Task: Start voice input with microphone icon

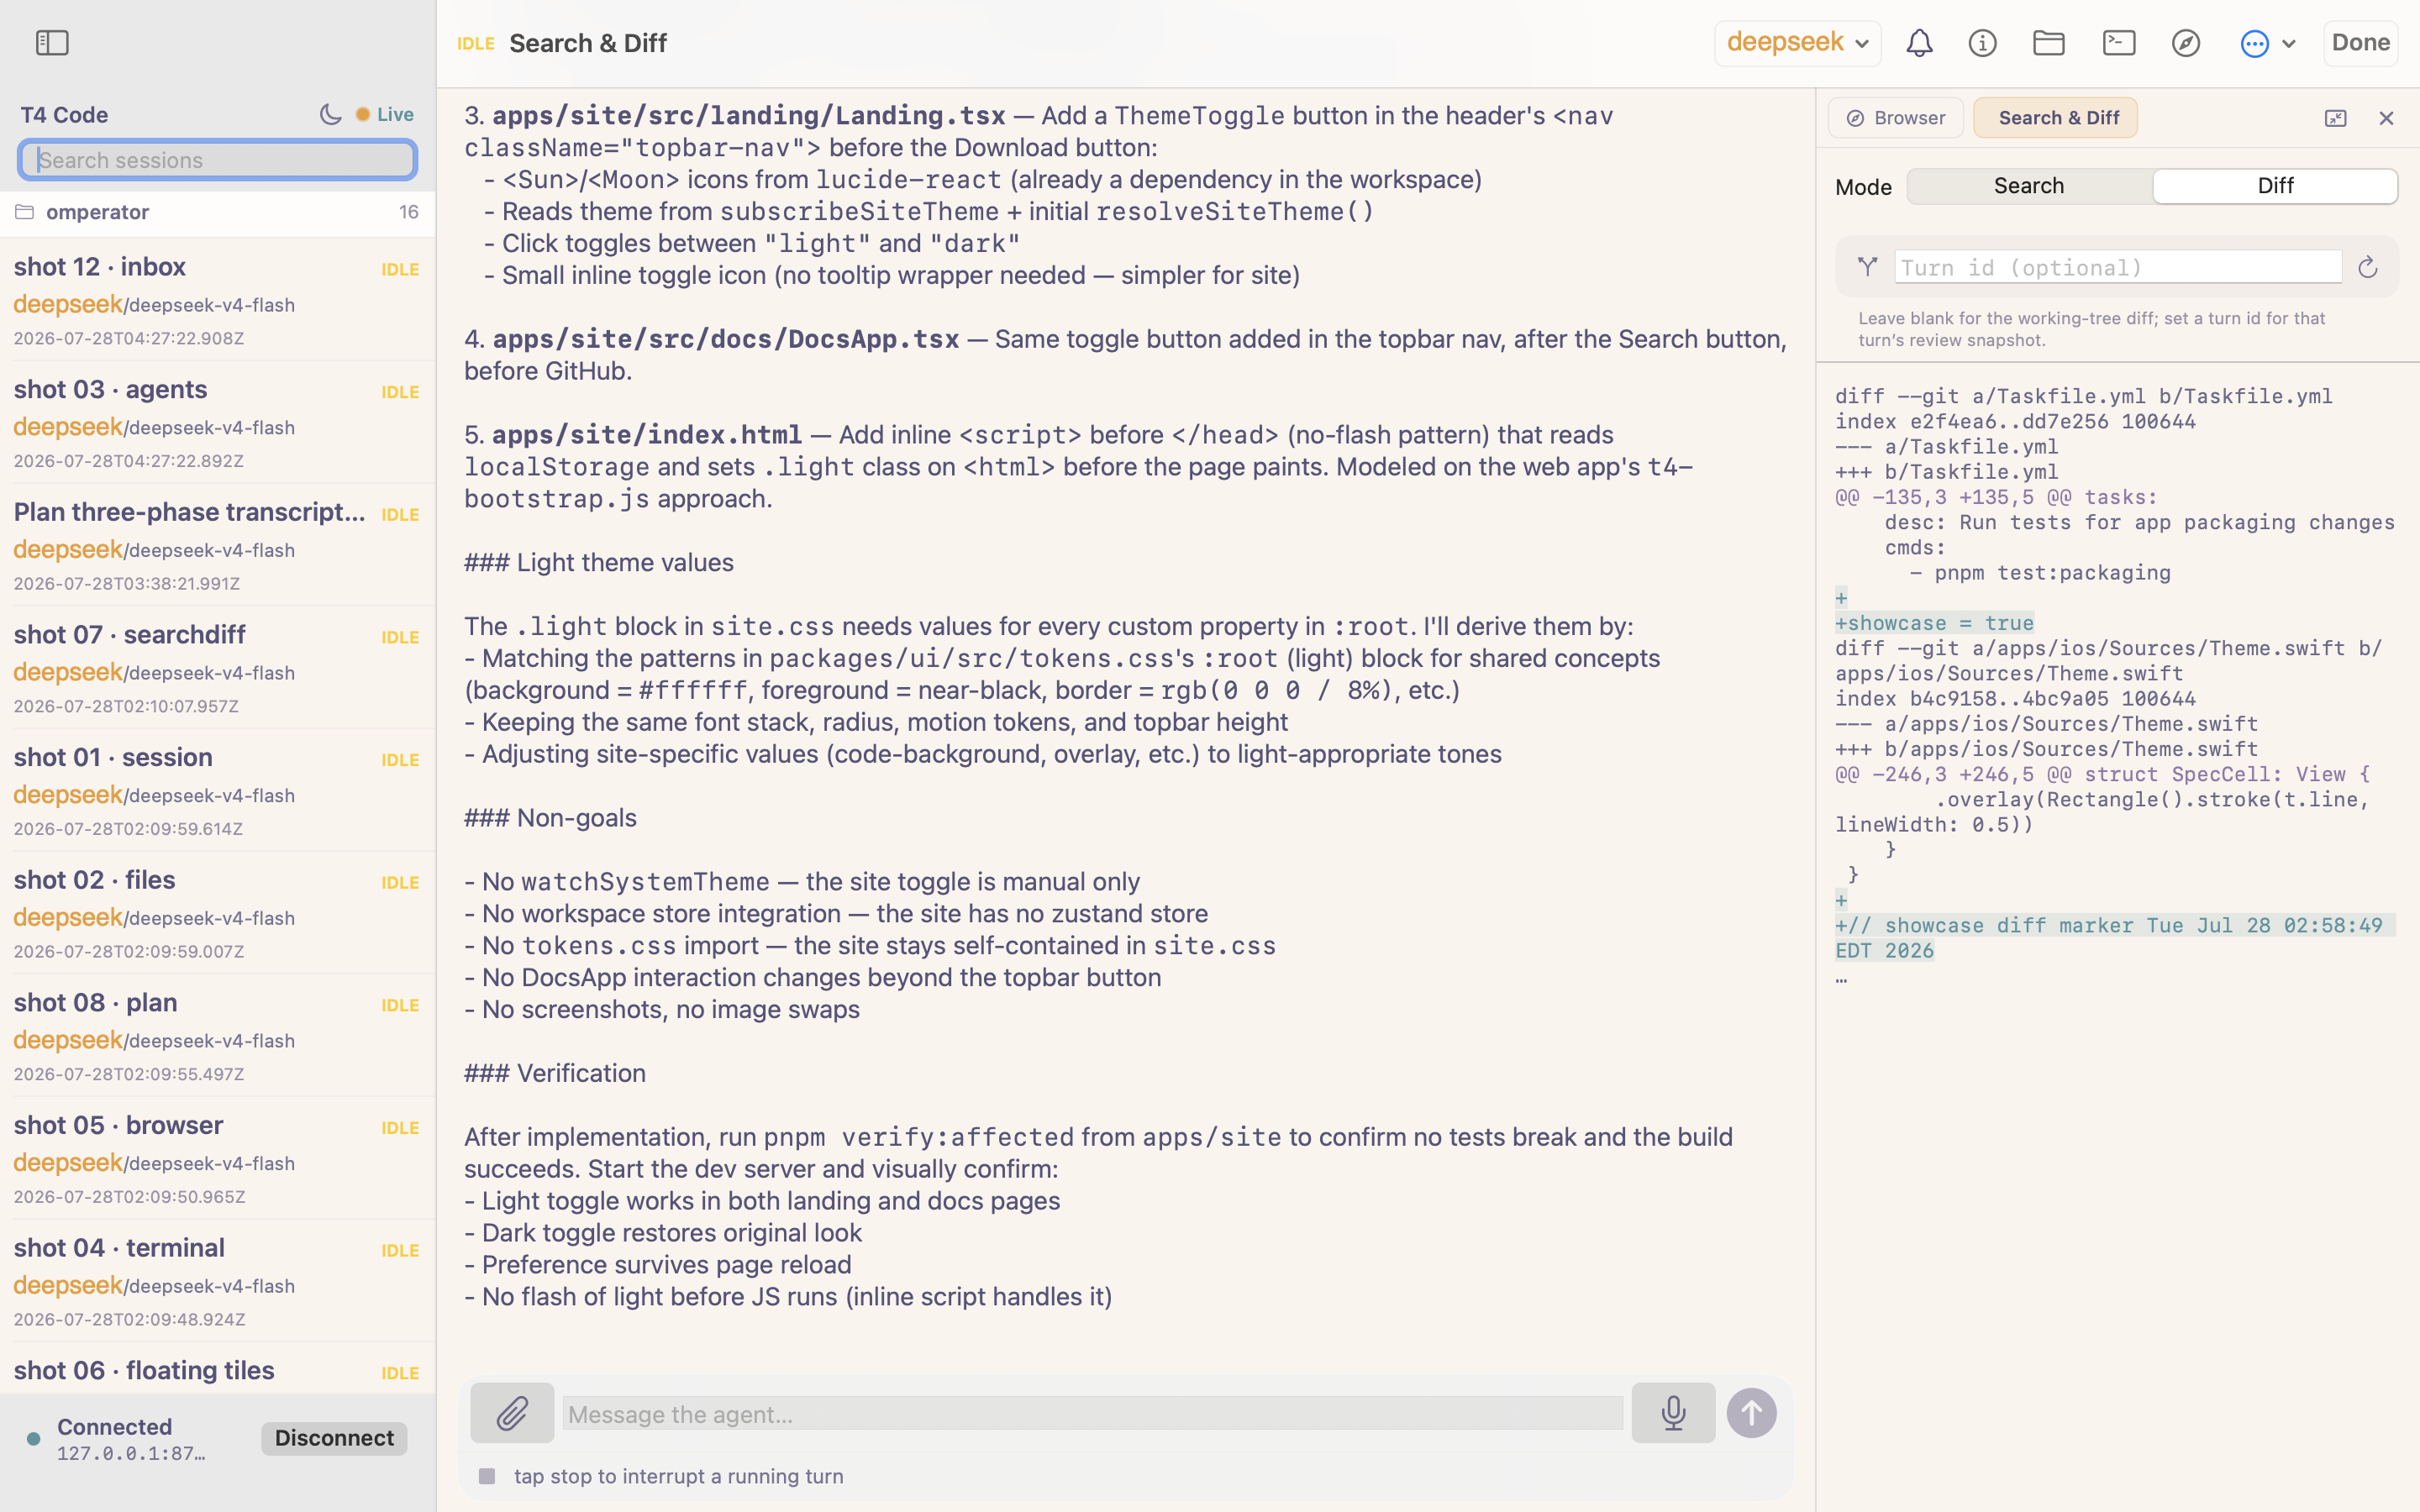Action: click(x=1673, y=1413)
